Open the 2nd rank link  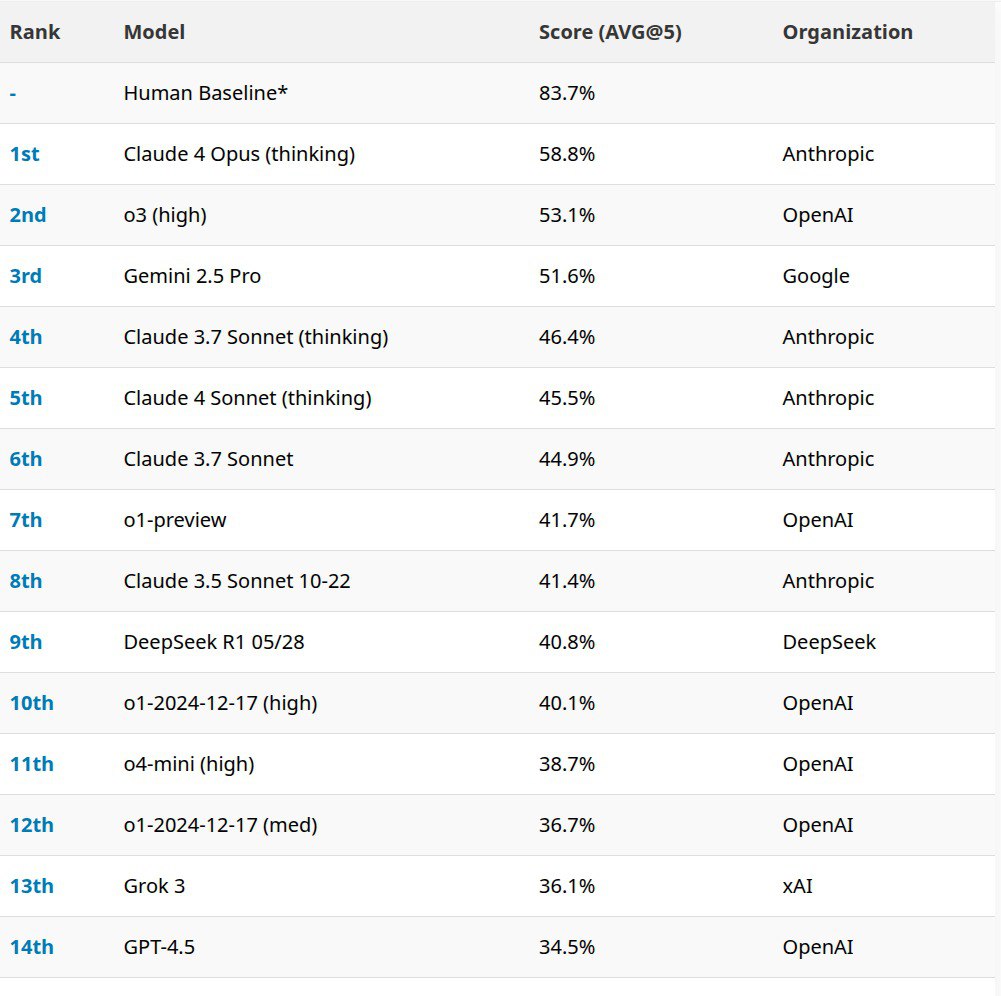pyautogui.click(x=28, y=215)
